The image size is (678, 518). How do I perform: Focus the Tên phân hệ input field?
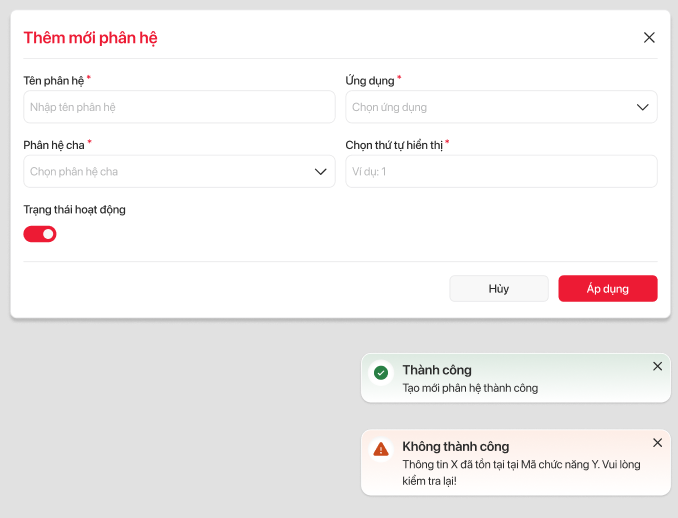[179, 107]
